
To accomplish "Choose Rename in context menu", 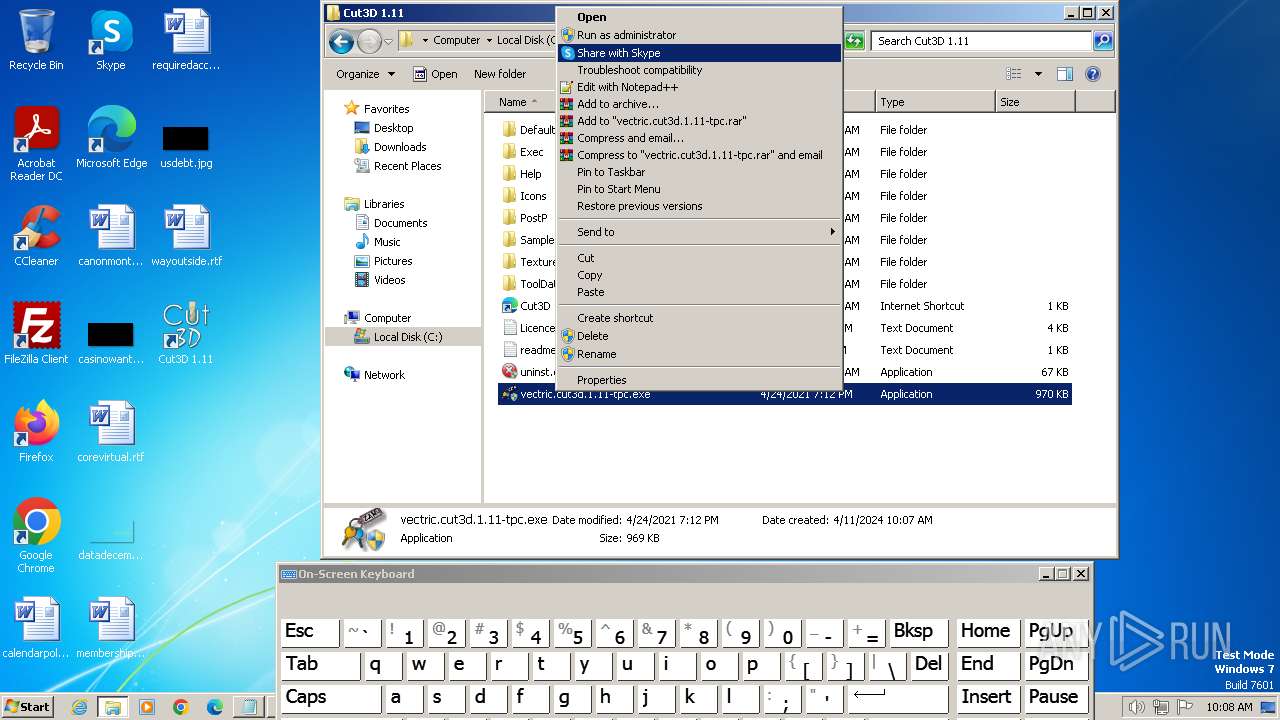I will coord(699,354).
